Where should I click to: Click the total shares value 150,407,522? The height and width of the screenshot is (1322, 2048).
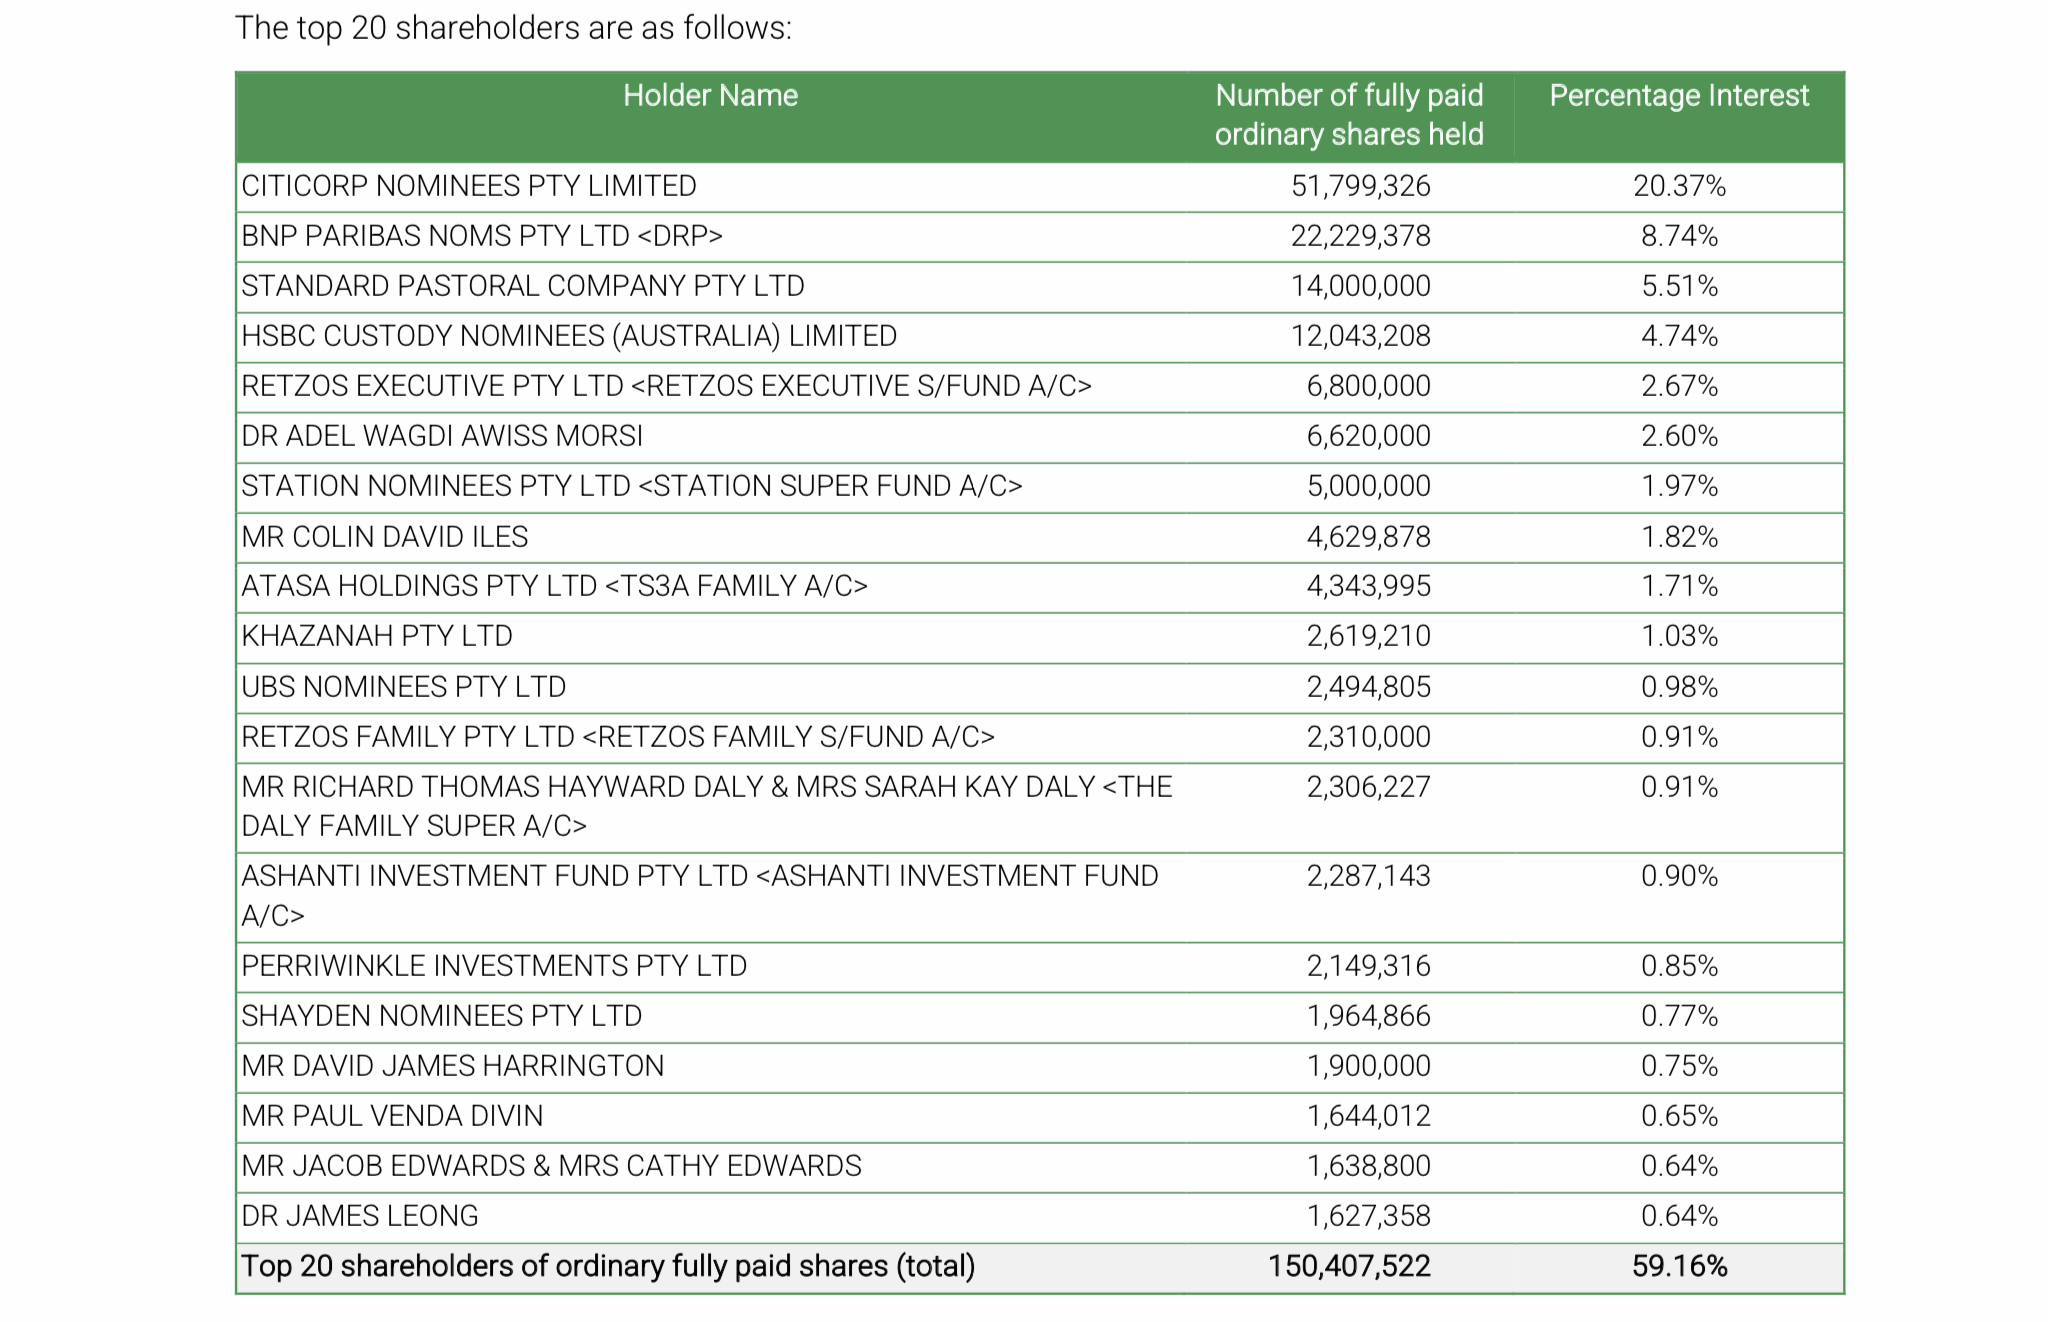[x=1349, y=1266]
